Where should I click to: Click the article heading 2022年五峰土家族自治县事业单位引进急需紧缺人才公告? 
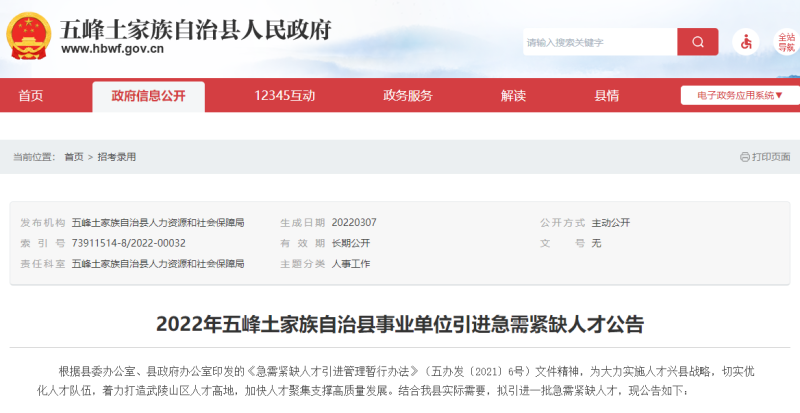pyautogui.click(x=400, y=324)
